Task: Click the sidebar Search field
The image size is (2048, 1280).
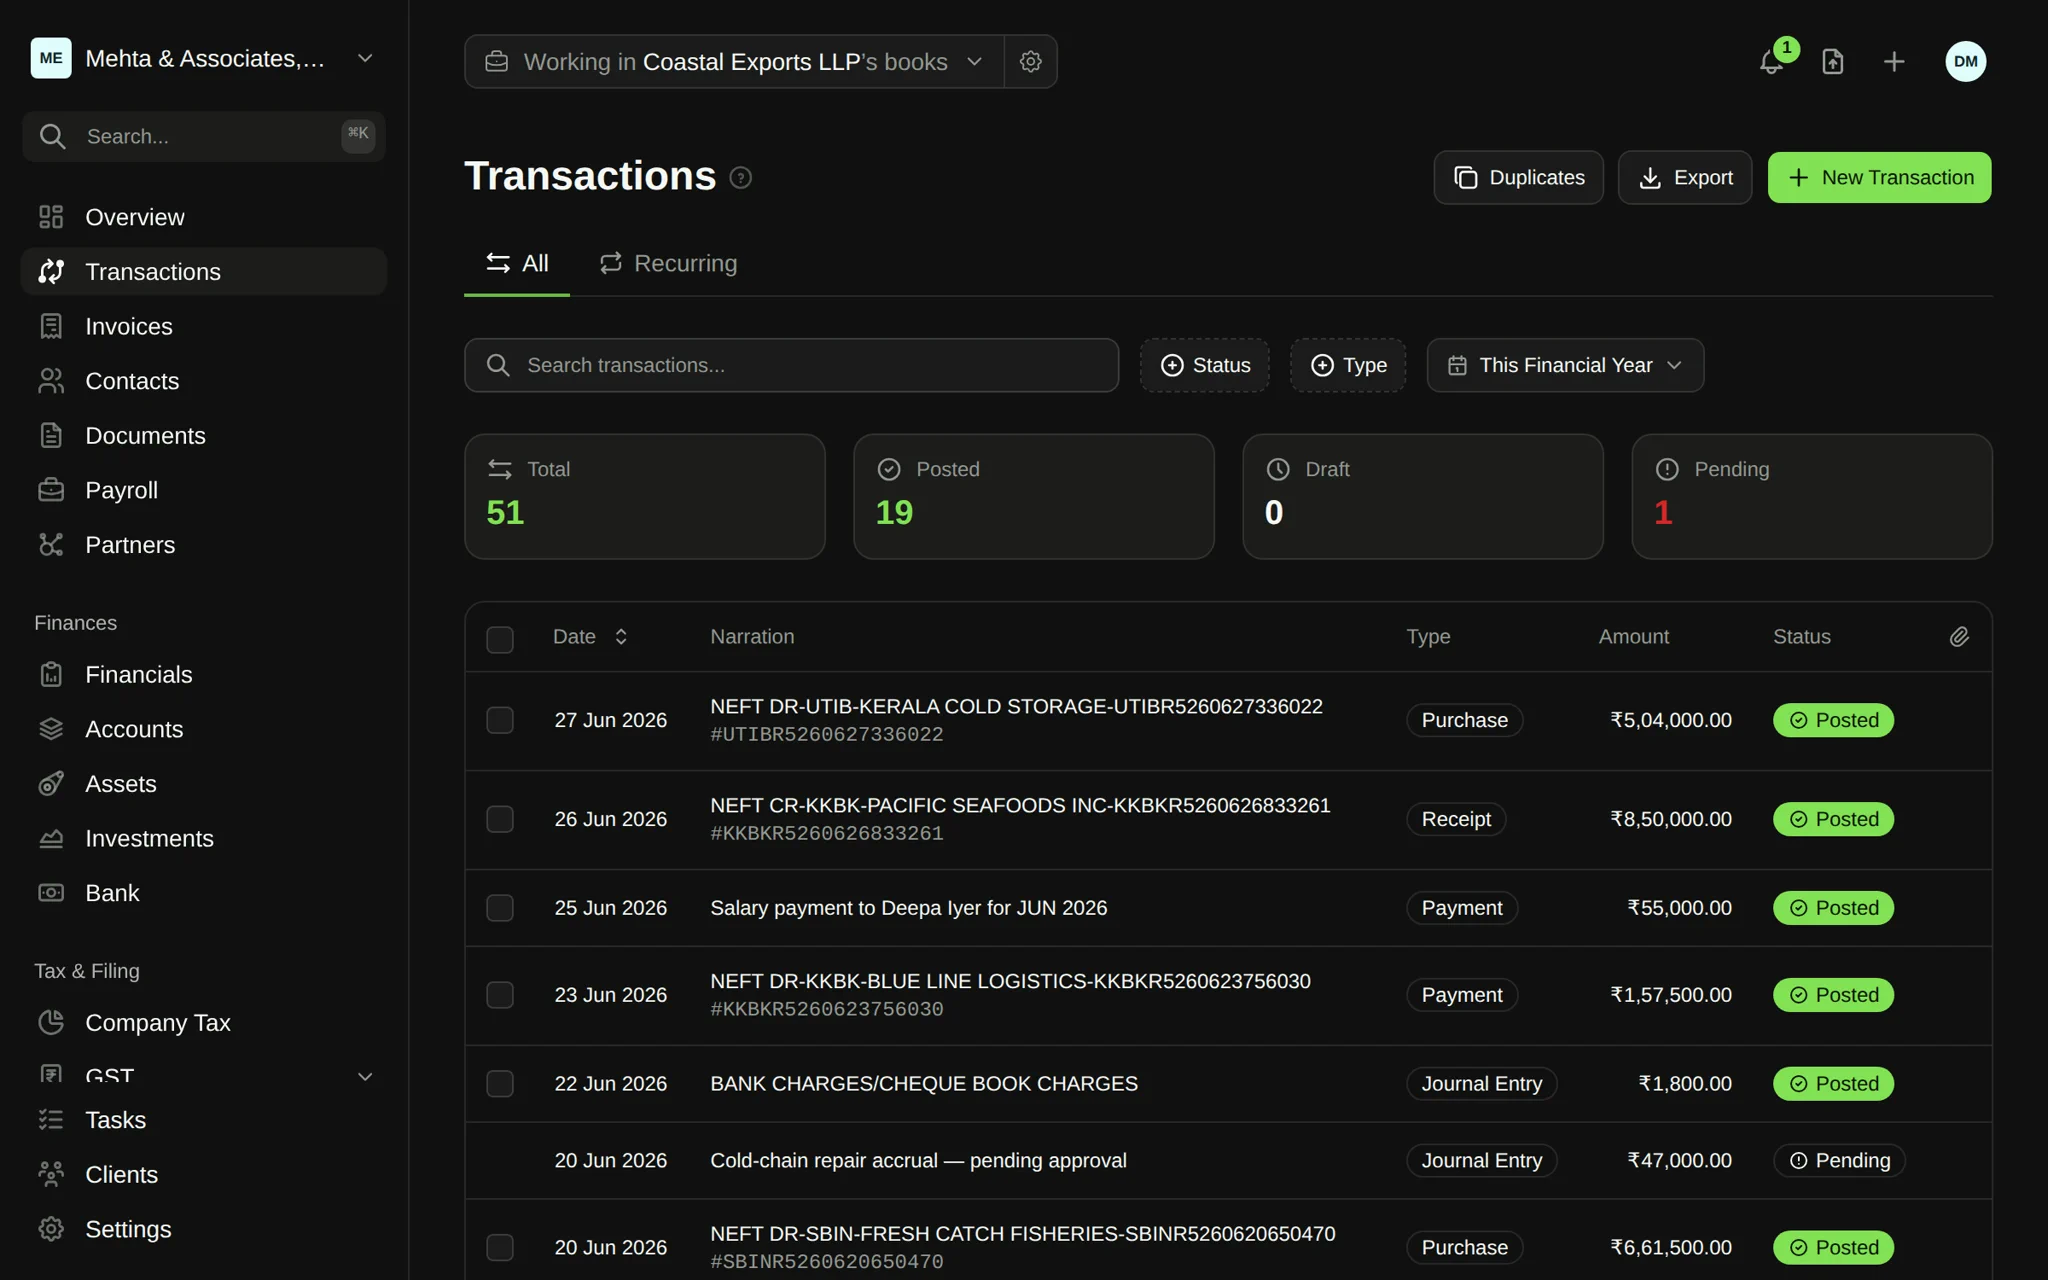Action: 203,137
